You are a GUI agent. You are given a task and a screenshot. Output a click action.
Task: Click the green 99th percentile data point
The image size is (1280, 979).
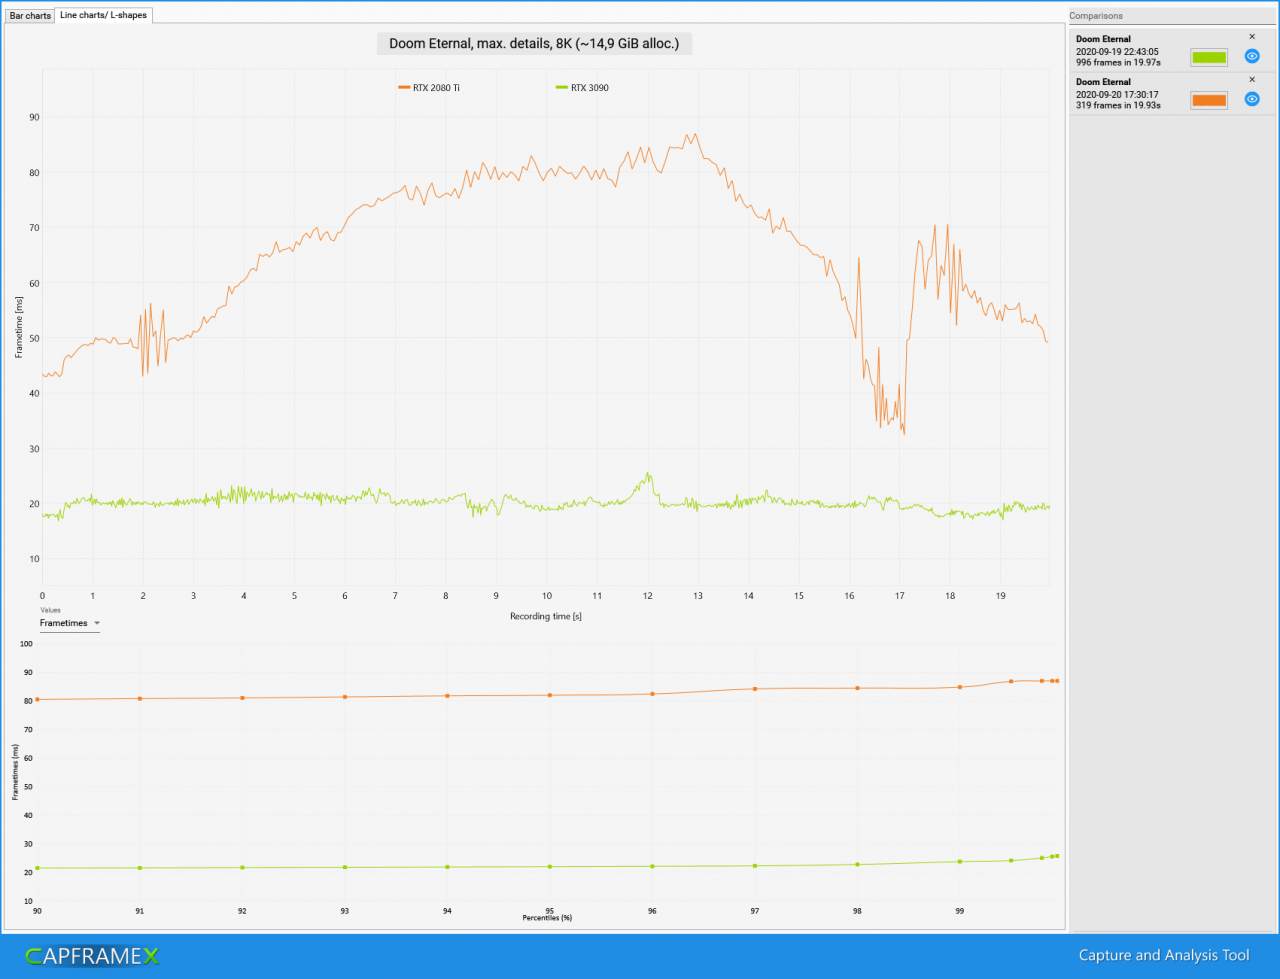960,862
